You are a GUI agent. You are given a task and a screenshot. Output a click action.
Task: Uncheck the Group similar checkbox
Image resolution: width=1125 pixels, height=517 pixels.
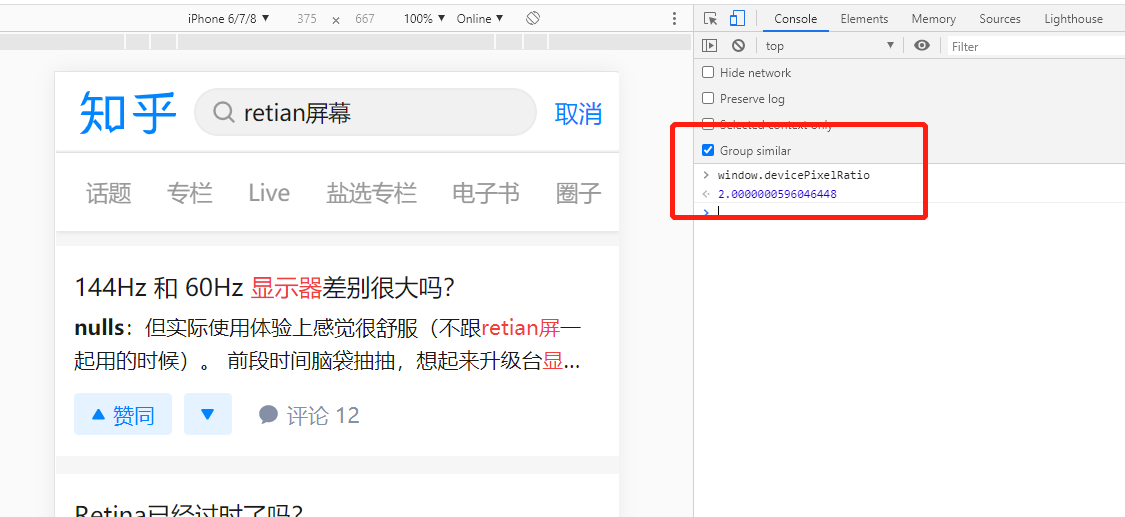(x=708, y=151)
